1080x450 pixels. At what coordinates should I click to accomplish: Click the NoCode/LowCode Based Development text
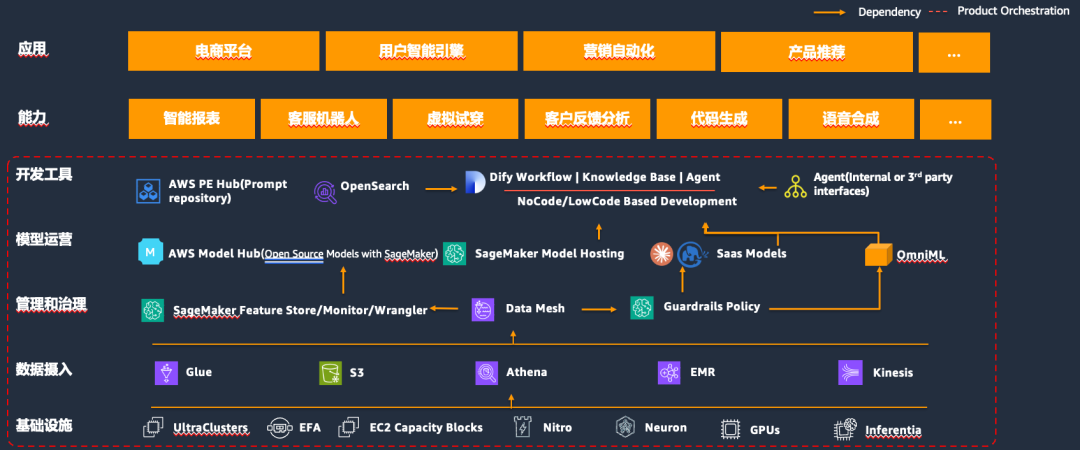point(627,201)
